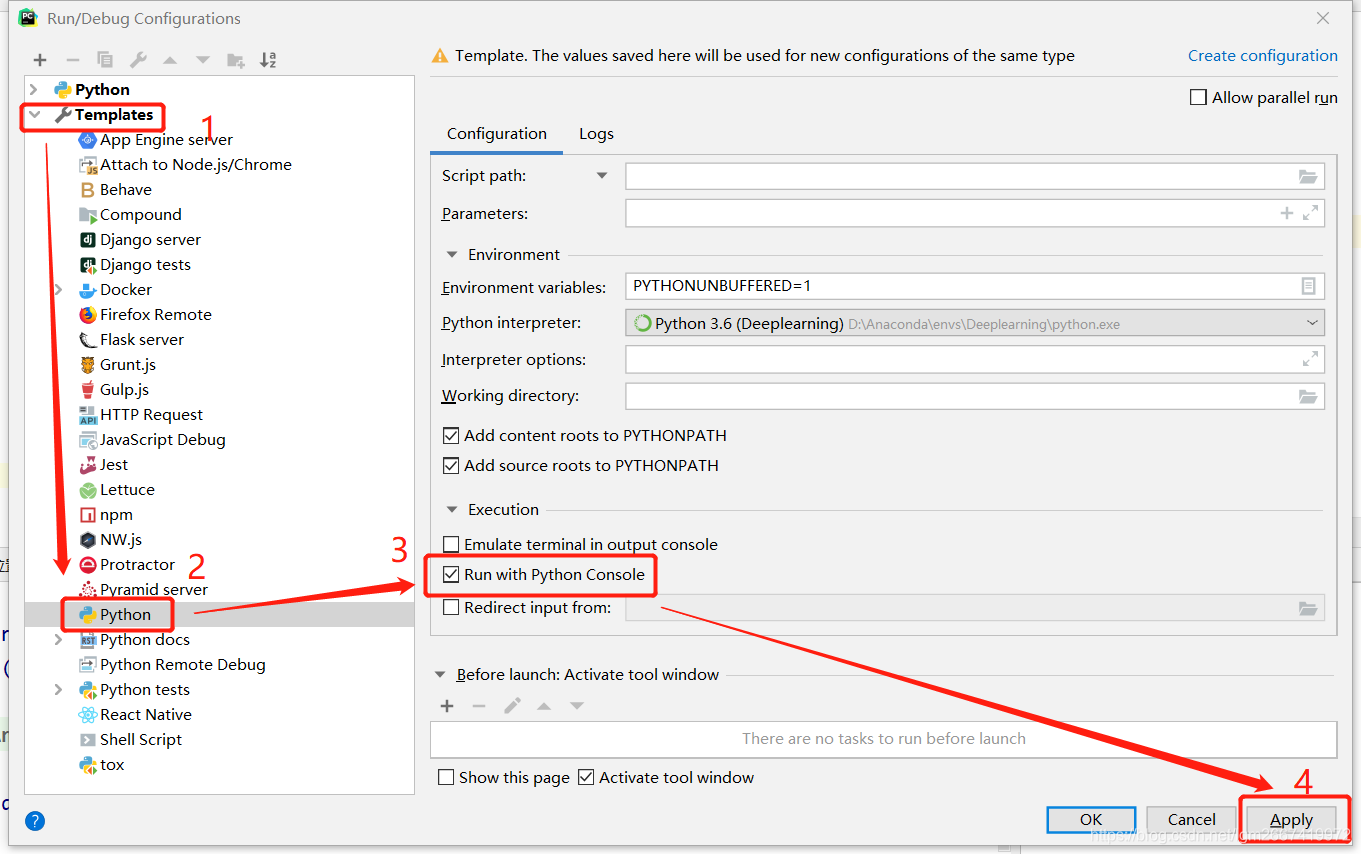1361x854 pixels.
Task: Browse for script path folder icon
Action: point(1308,176)
